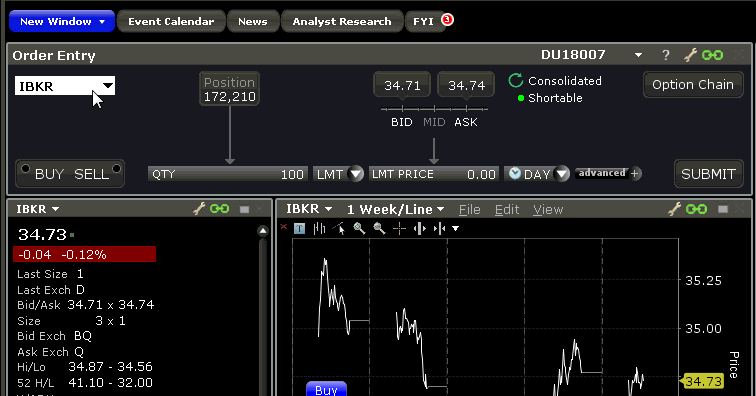
Task: Open the DAY time-in-force dropdown
Action: [x=562, y=174]
